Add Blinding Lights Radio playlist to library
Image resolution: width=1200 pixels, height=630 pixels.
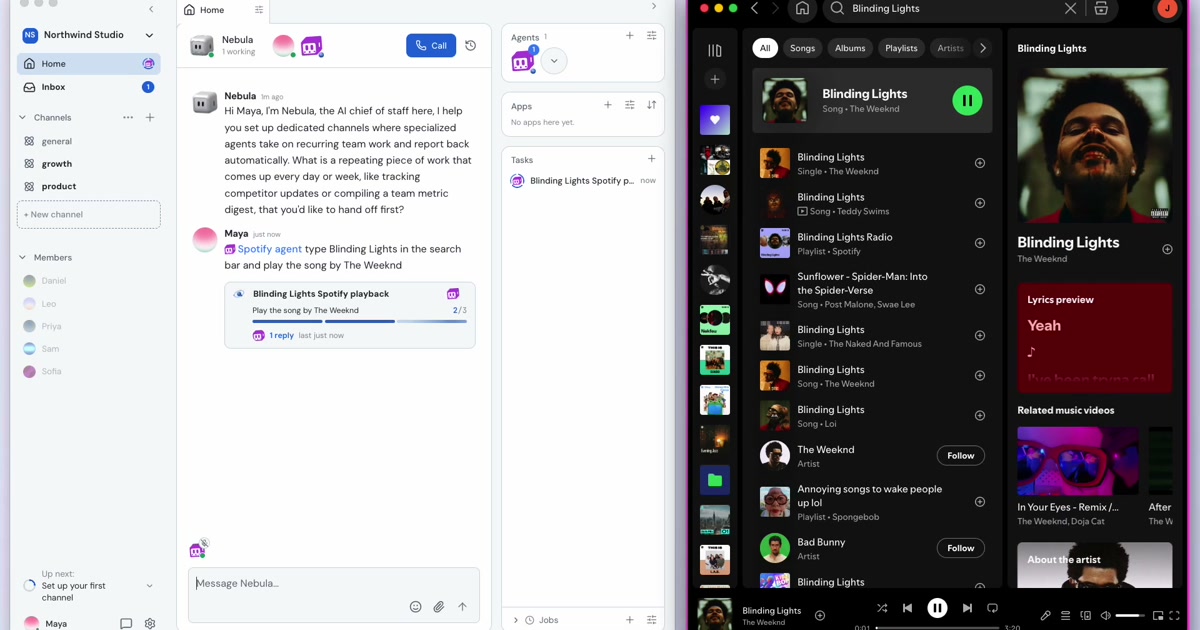(x=980, y=243)
